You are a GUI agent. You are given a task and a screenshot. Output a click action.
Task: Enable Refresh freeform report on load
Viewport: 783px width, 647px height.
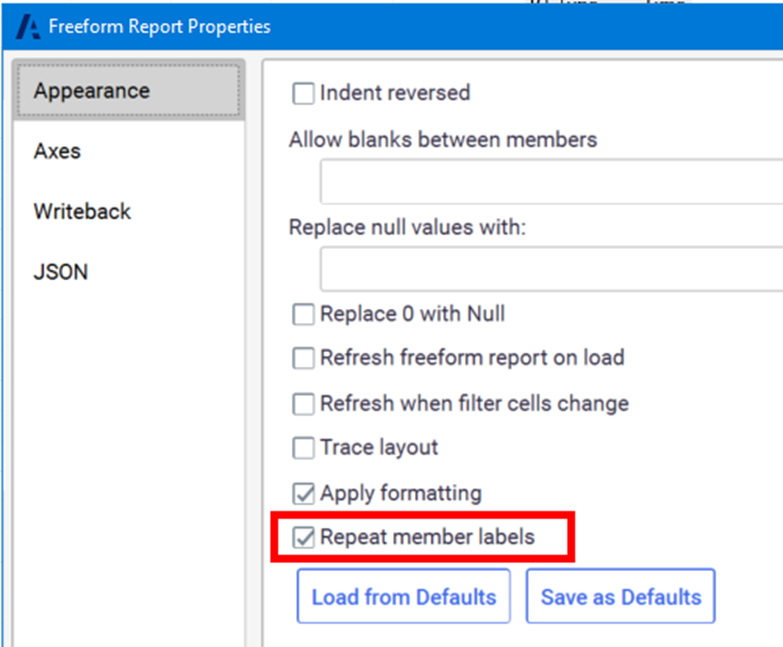(303, 358)
